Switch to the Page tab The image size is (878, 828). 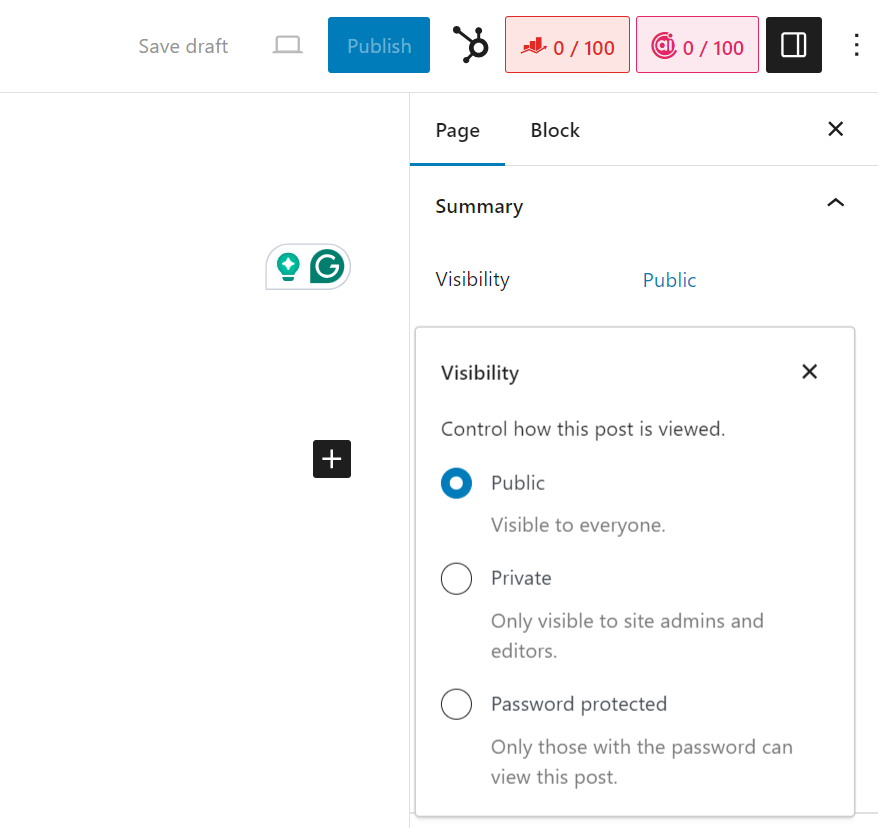(x=457, y=130)
